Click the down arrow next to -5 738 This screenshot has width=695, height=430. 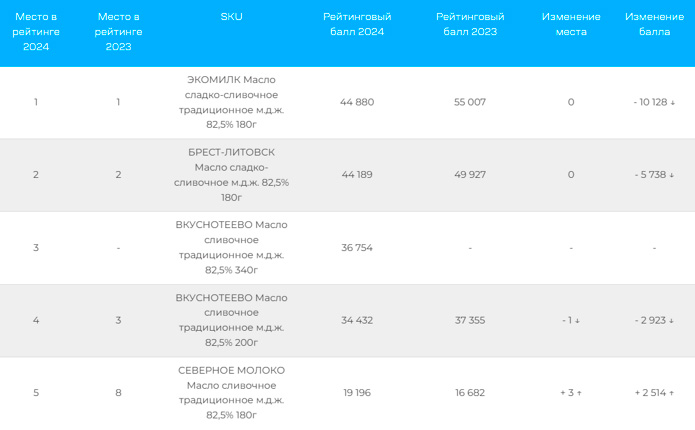coord(672,176)
